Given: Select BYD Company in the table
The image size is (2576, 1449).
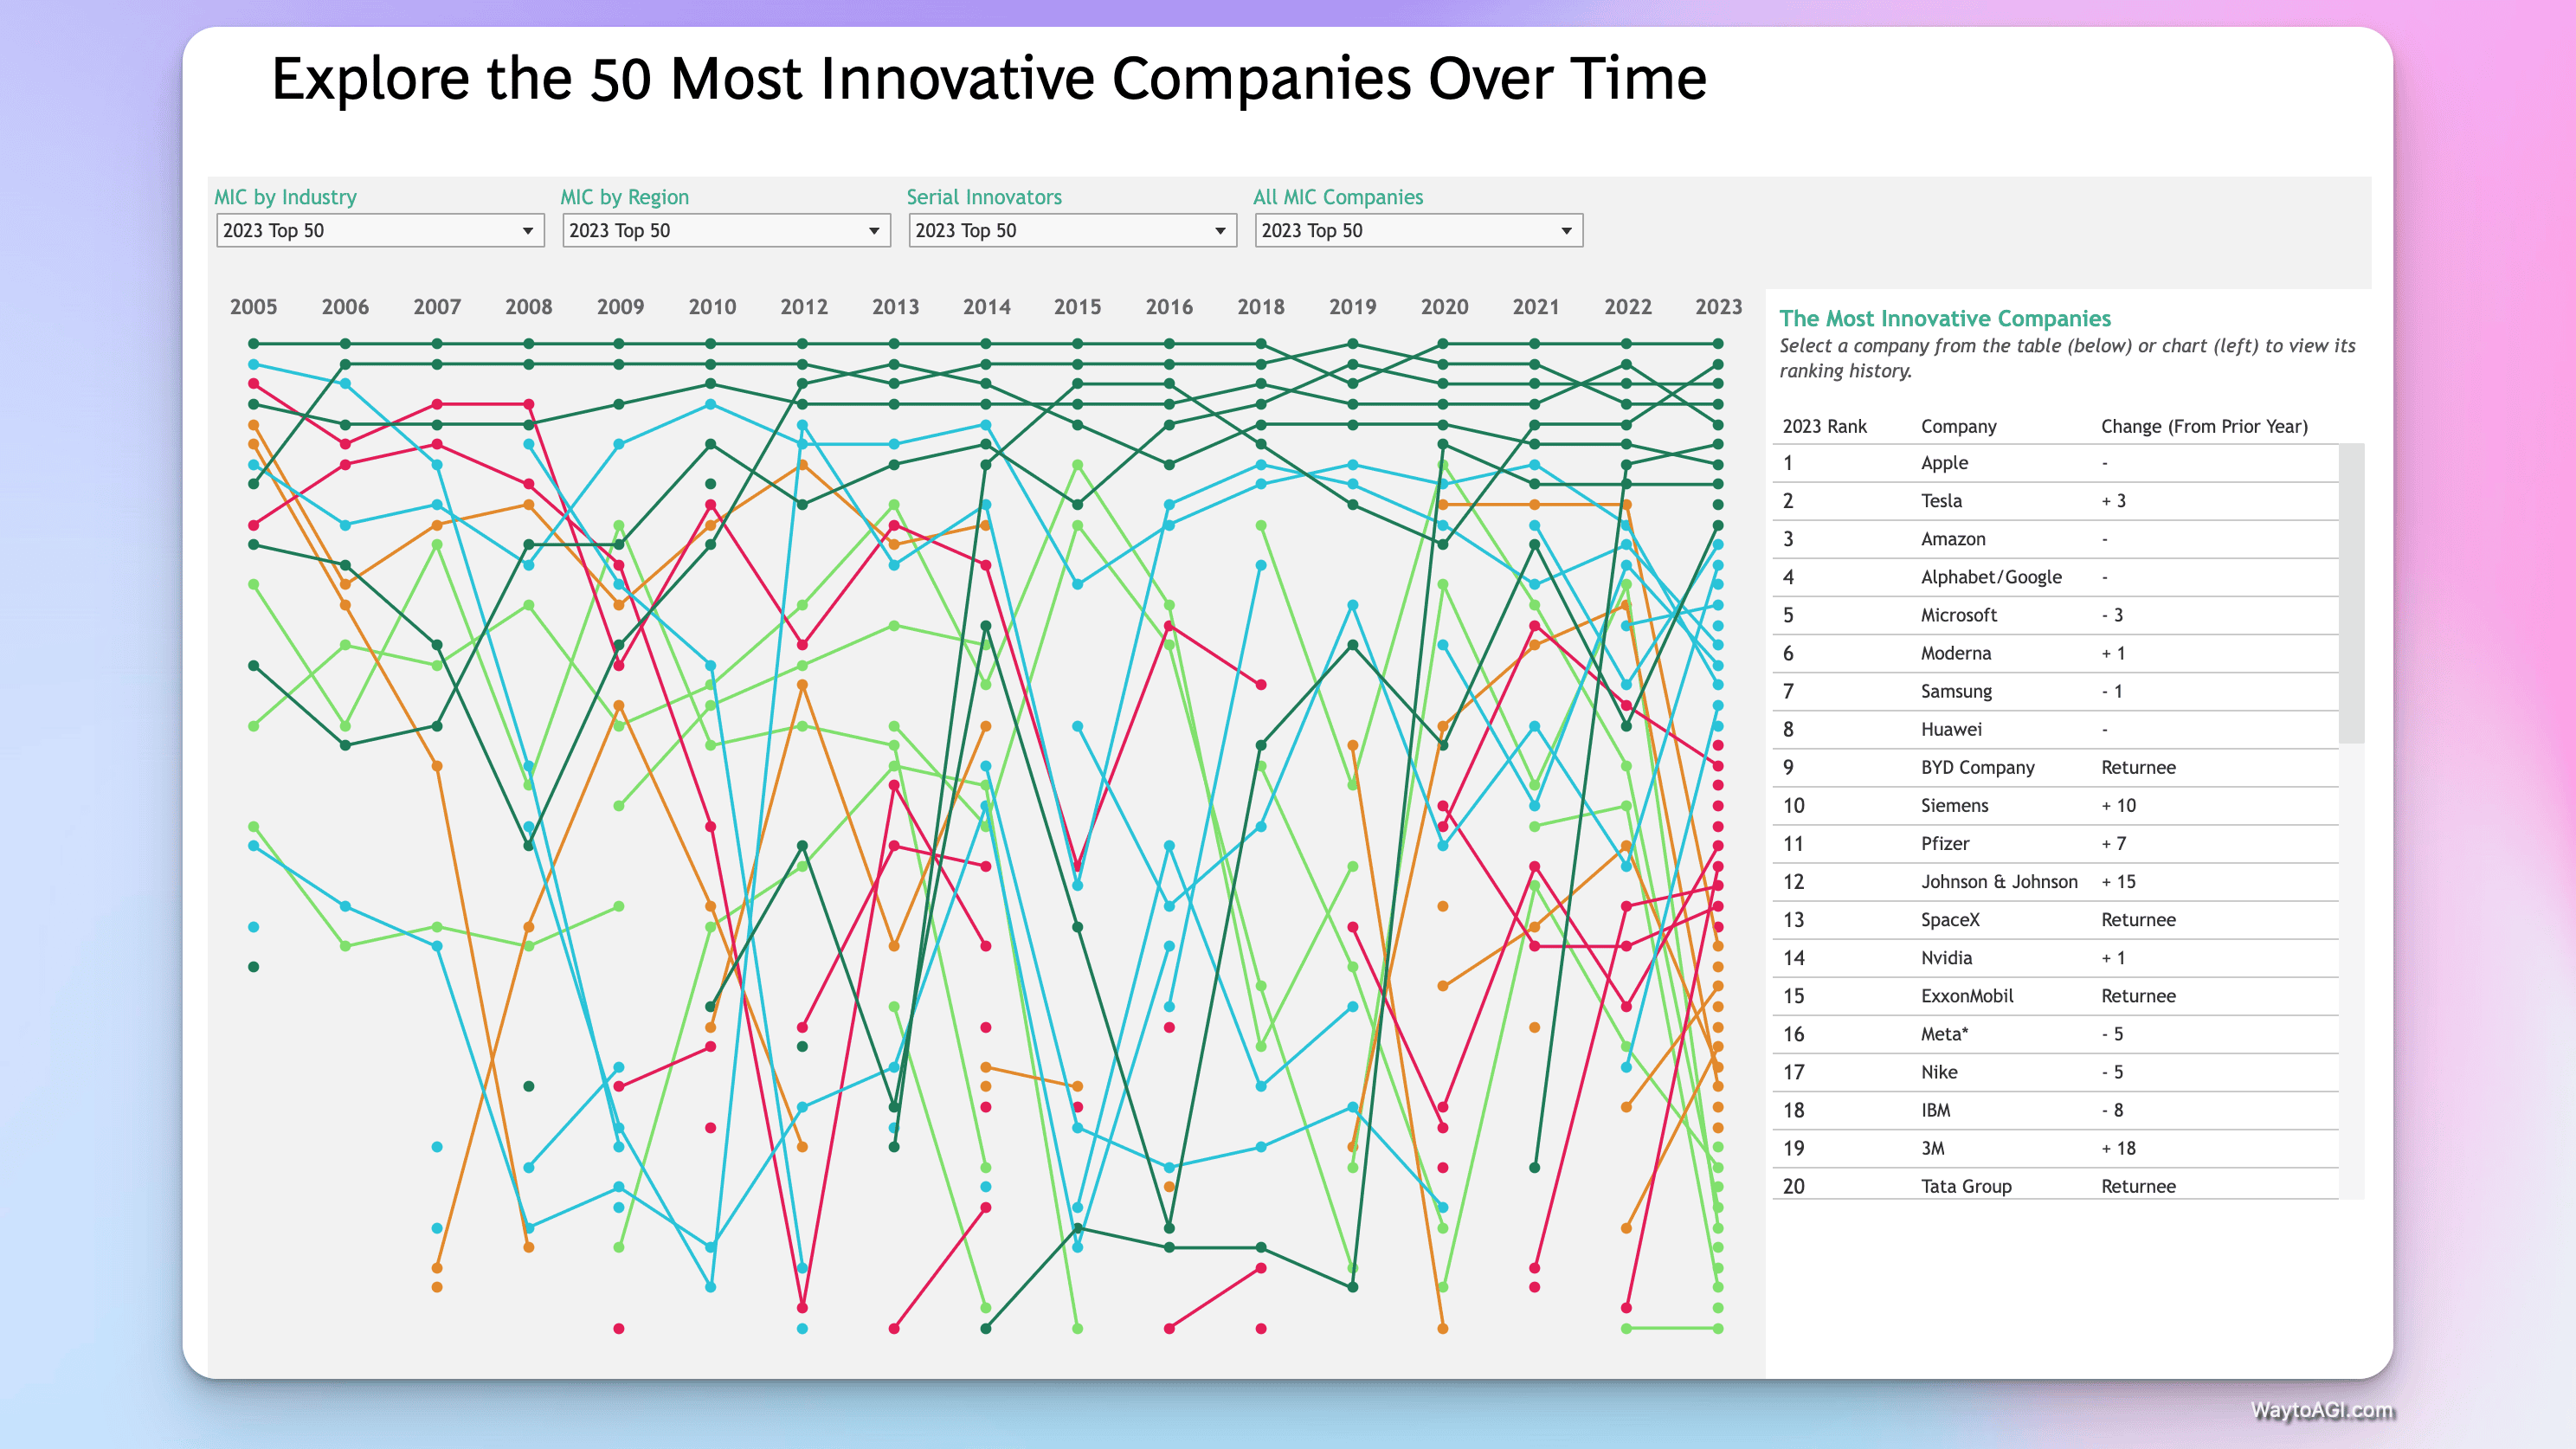Looking at the screenshot, I should 1977,767.
